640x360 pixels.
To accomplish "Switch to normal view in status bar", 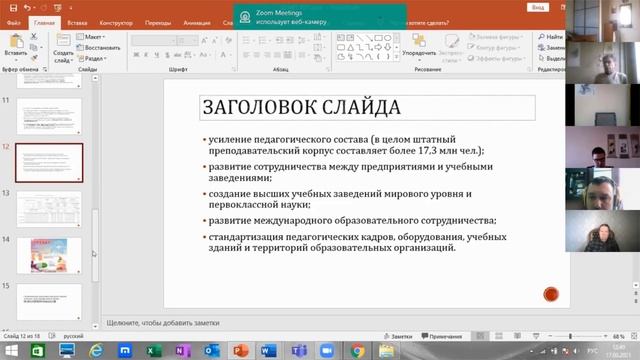I will [480, 336].
